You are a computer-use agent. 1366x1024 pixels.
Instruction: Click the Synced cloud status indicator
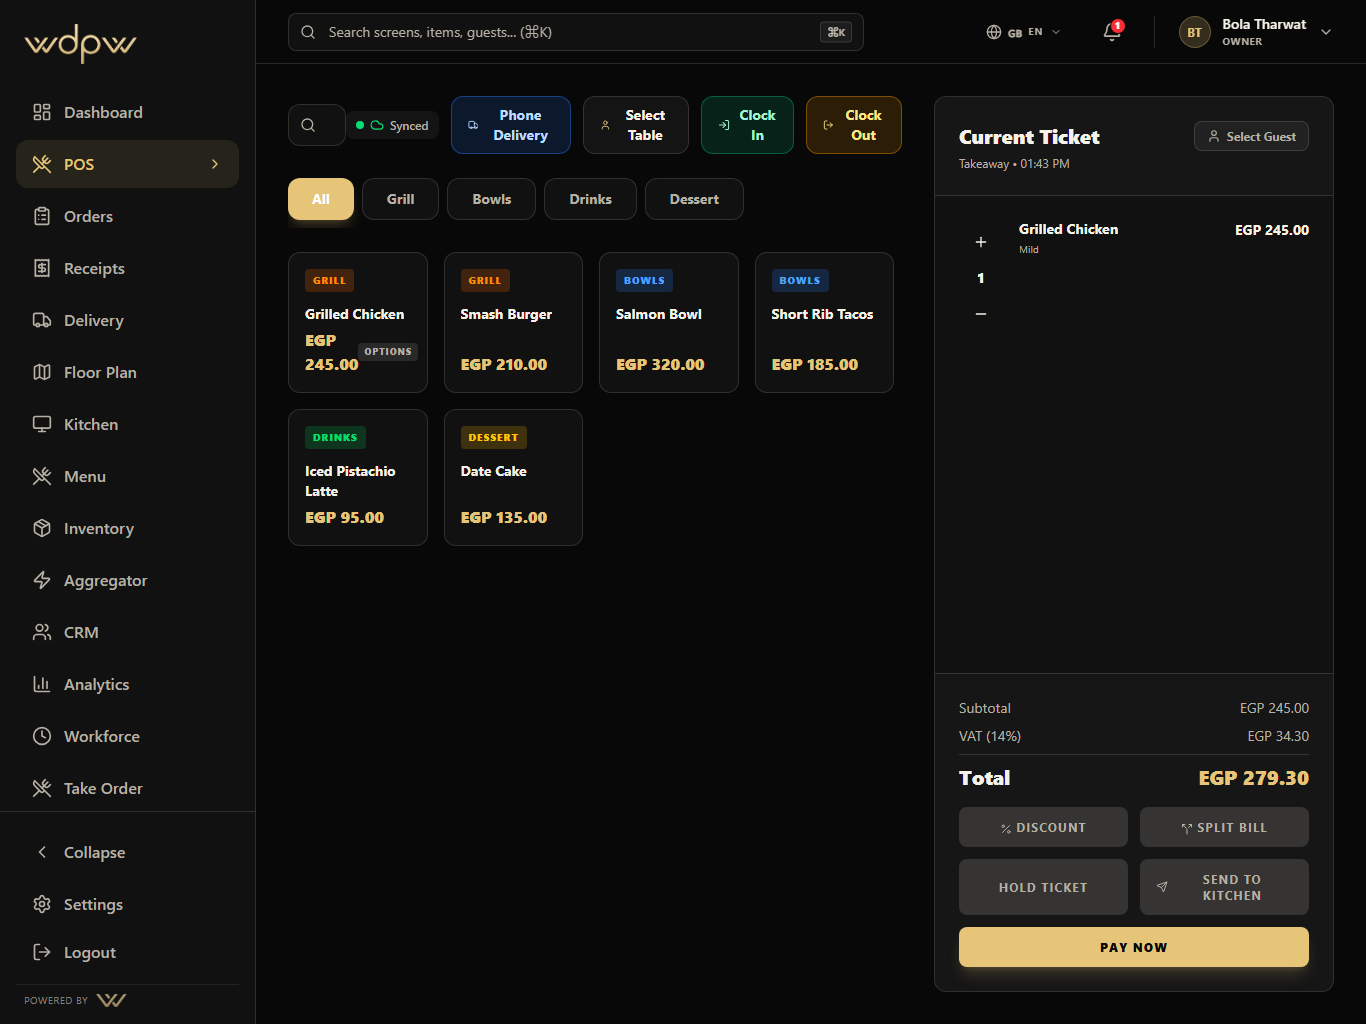[393, 125]
